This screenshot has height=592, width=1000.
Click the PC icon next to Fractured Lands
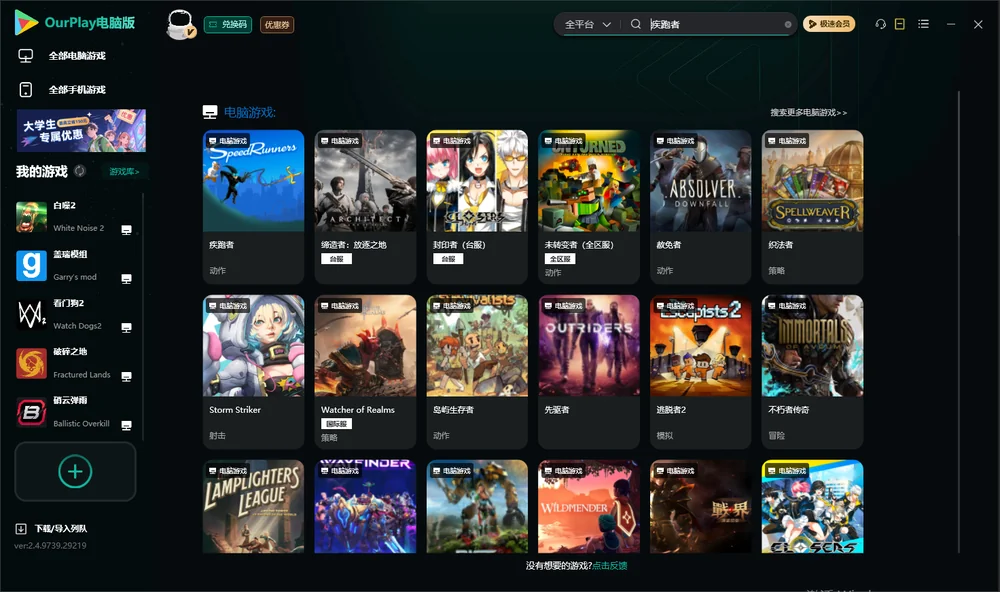[x=126, y=376]
